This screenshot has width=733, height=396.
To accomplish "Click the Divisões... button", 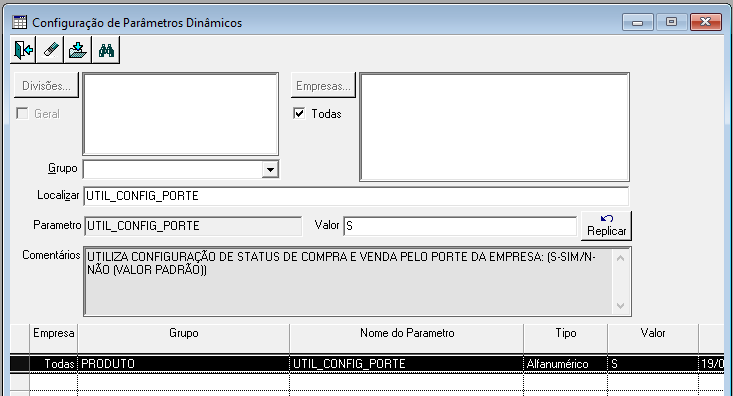I will (x=46, y=86).
